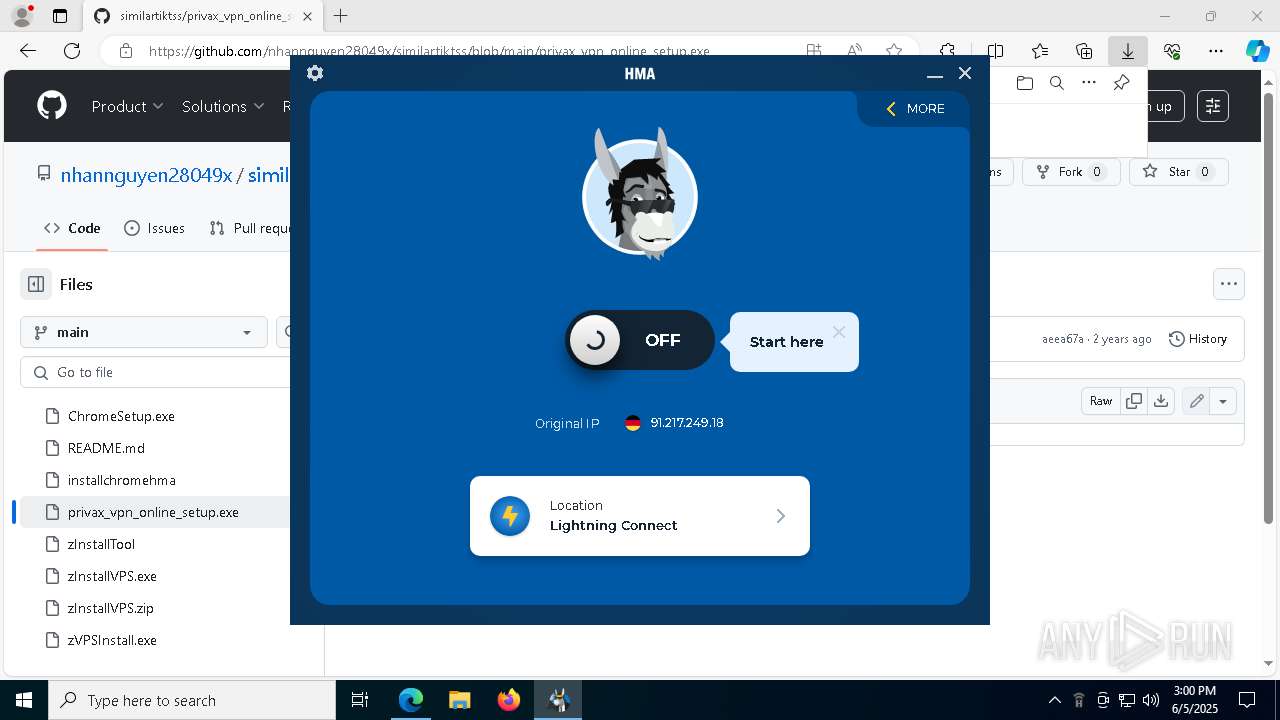Open file History link

coord(1198,339)
